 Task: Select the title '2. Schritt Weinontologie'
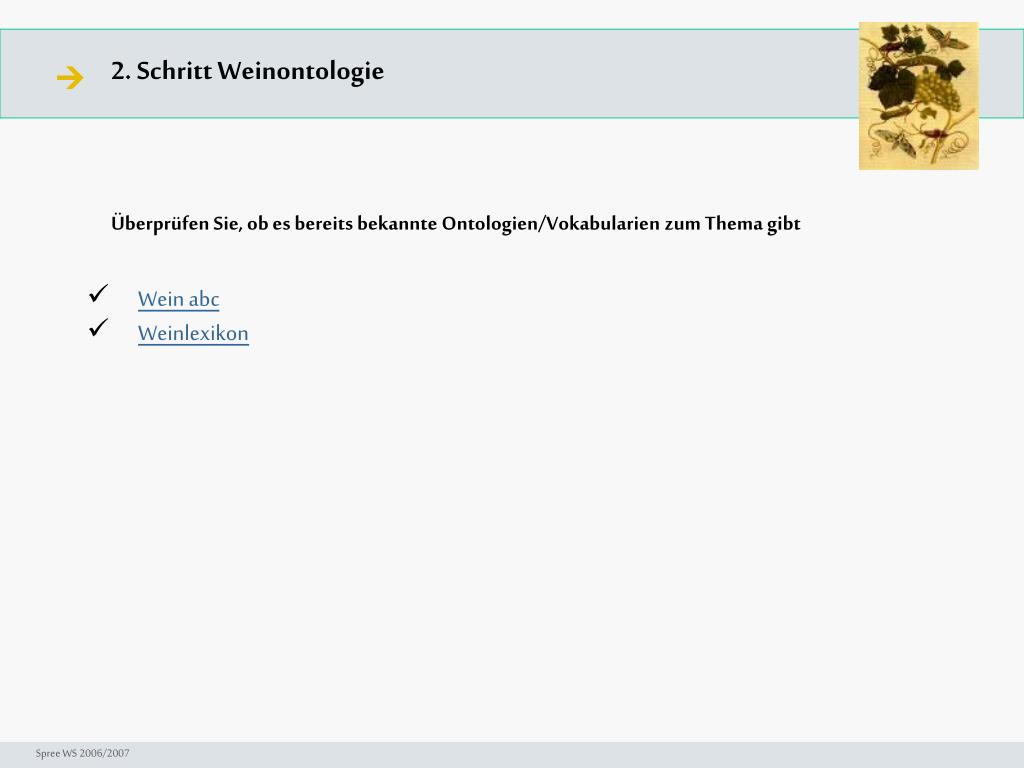tap(248, 71)
